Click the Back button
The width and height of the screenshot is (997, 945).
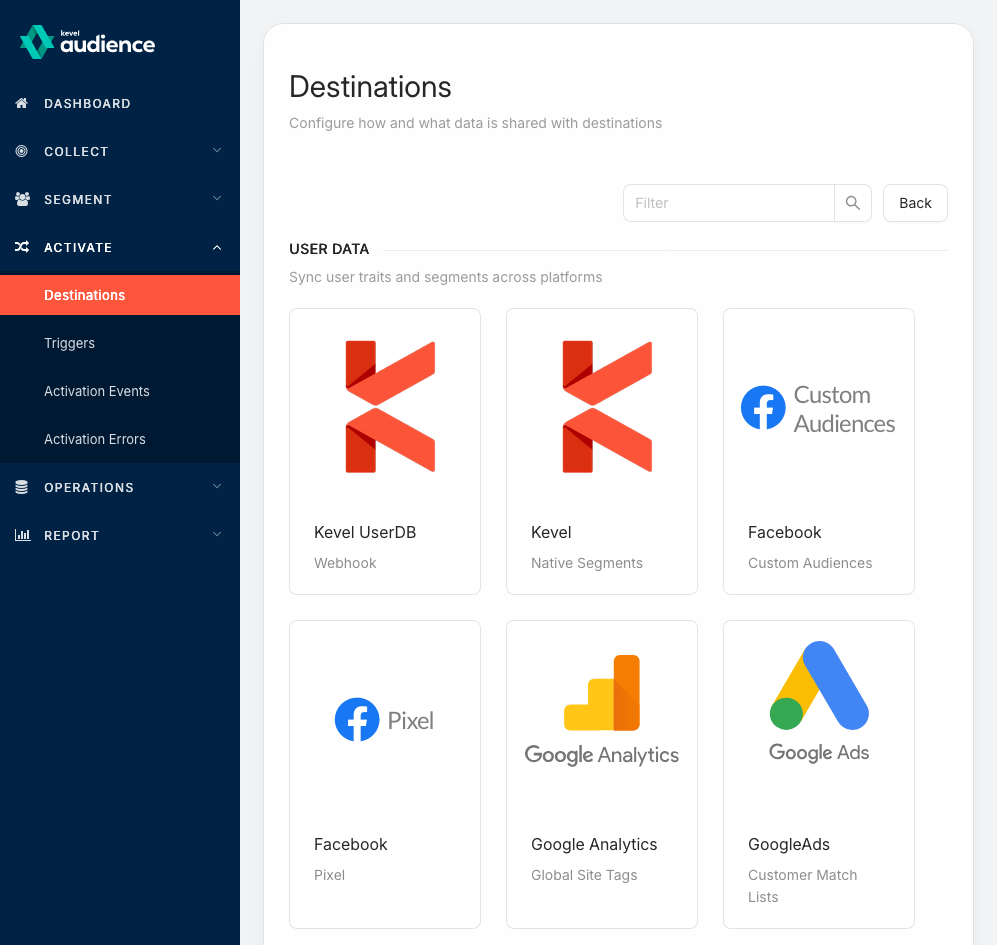pyautogui.click(x=914, y=203)
